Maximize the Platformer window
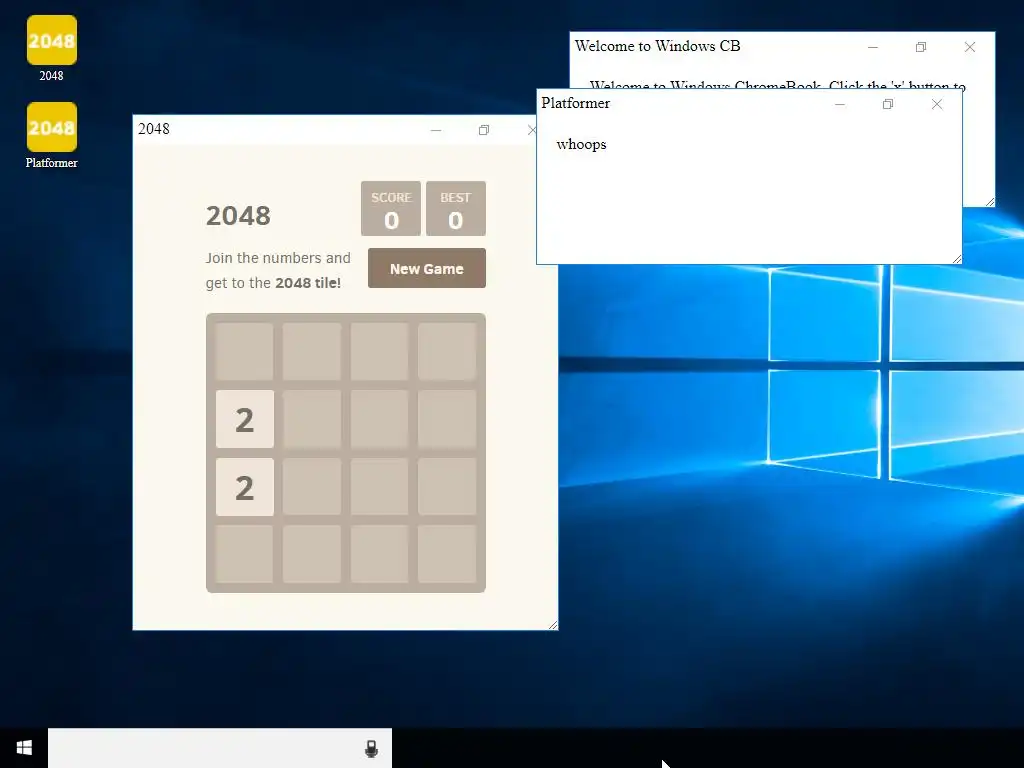This screenshot has height=768, width=1024. [888, 104]
